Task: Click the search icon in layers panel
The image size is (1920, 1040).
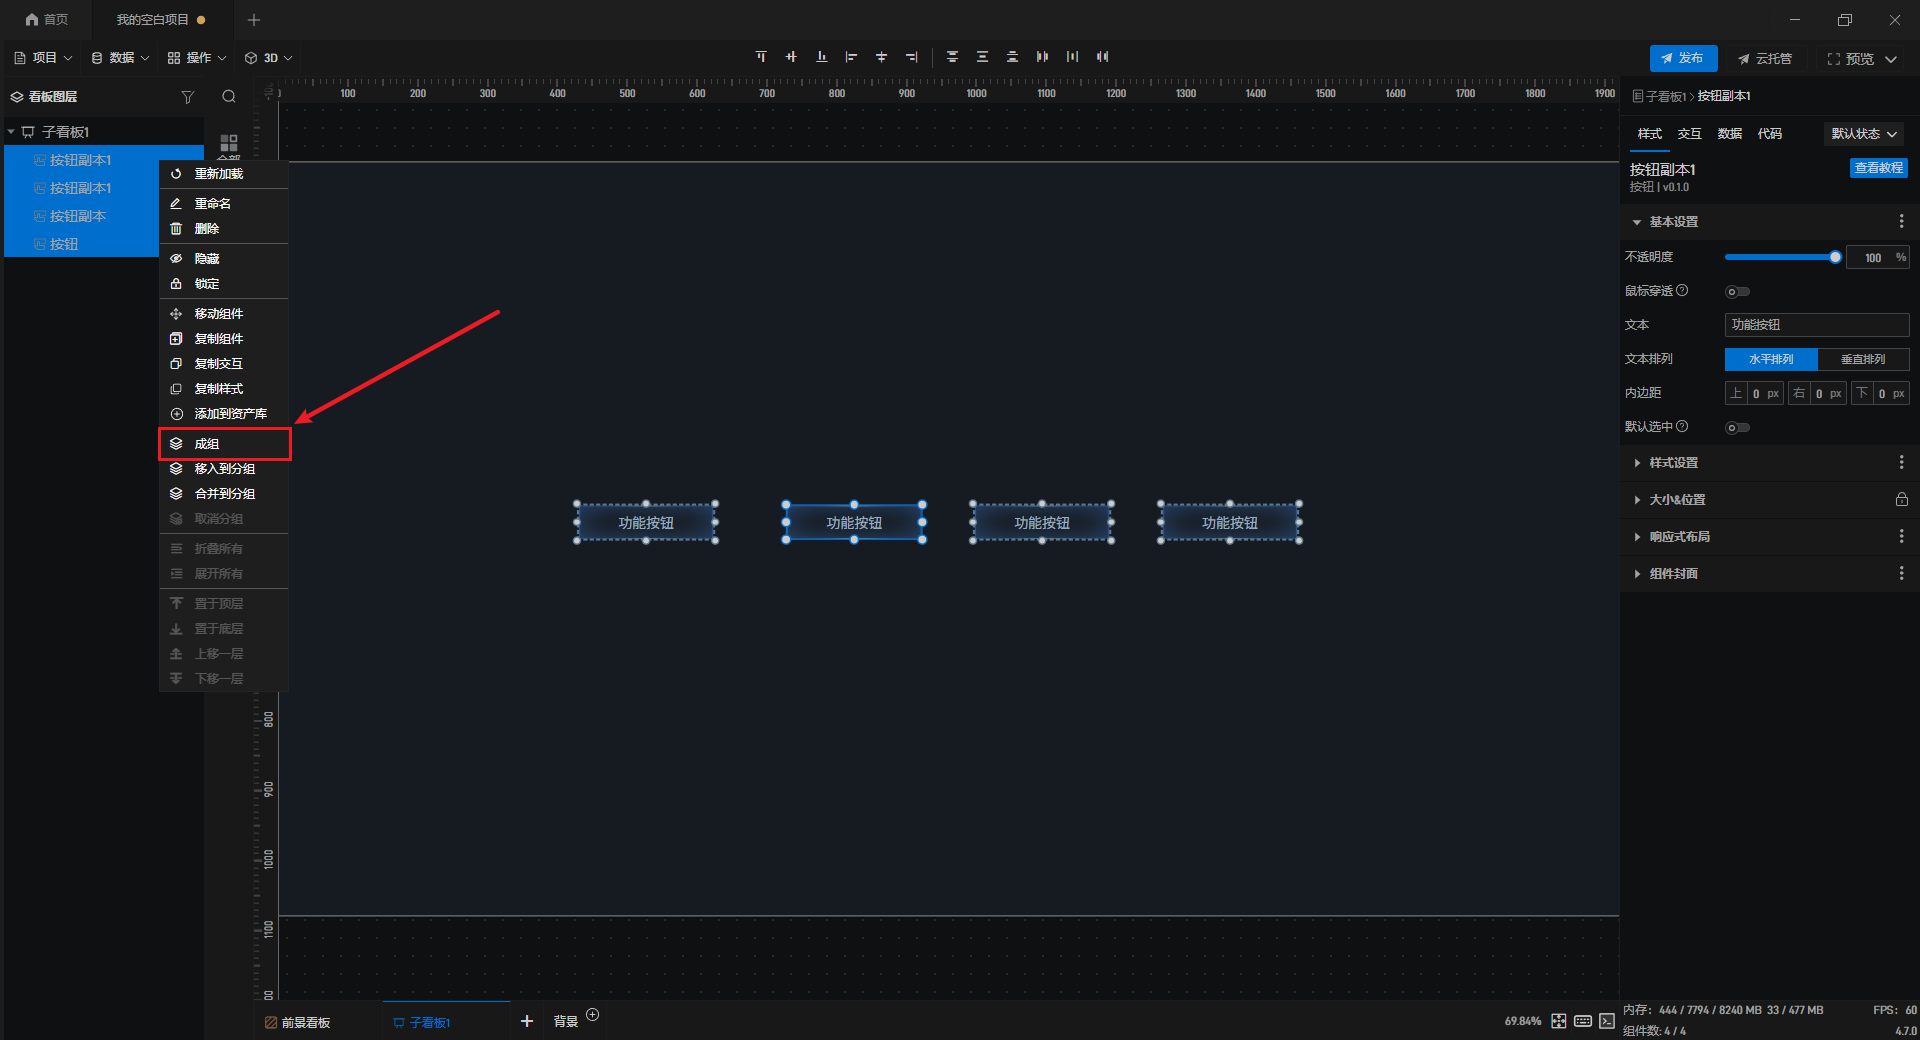Action: click(229, 97)
